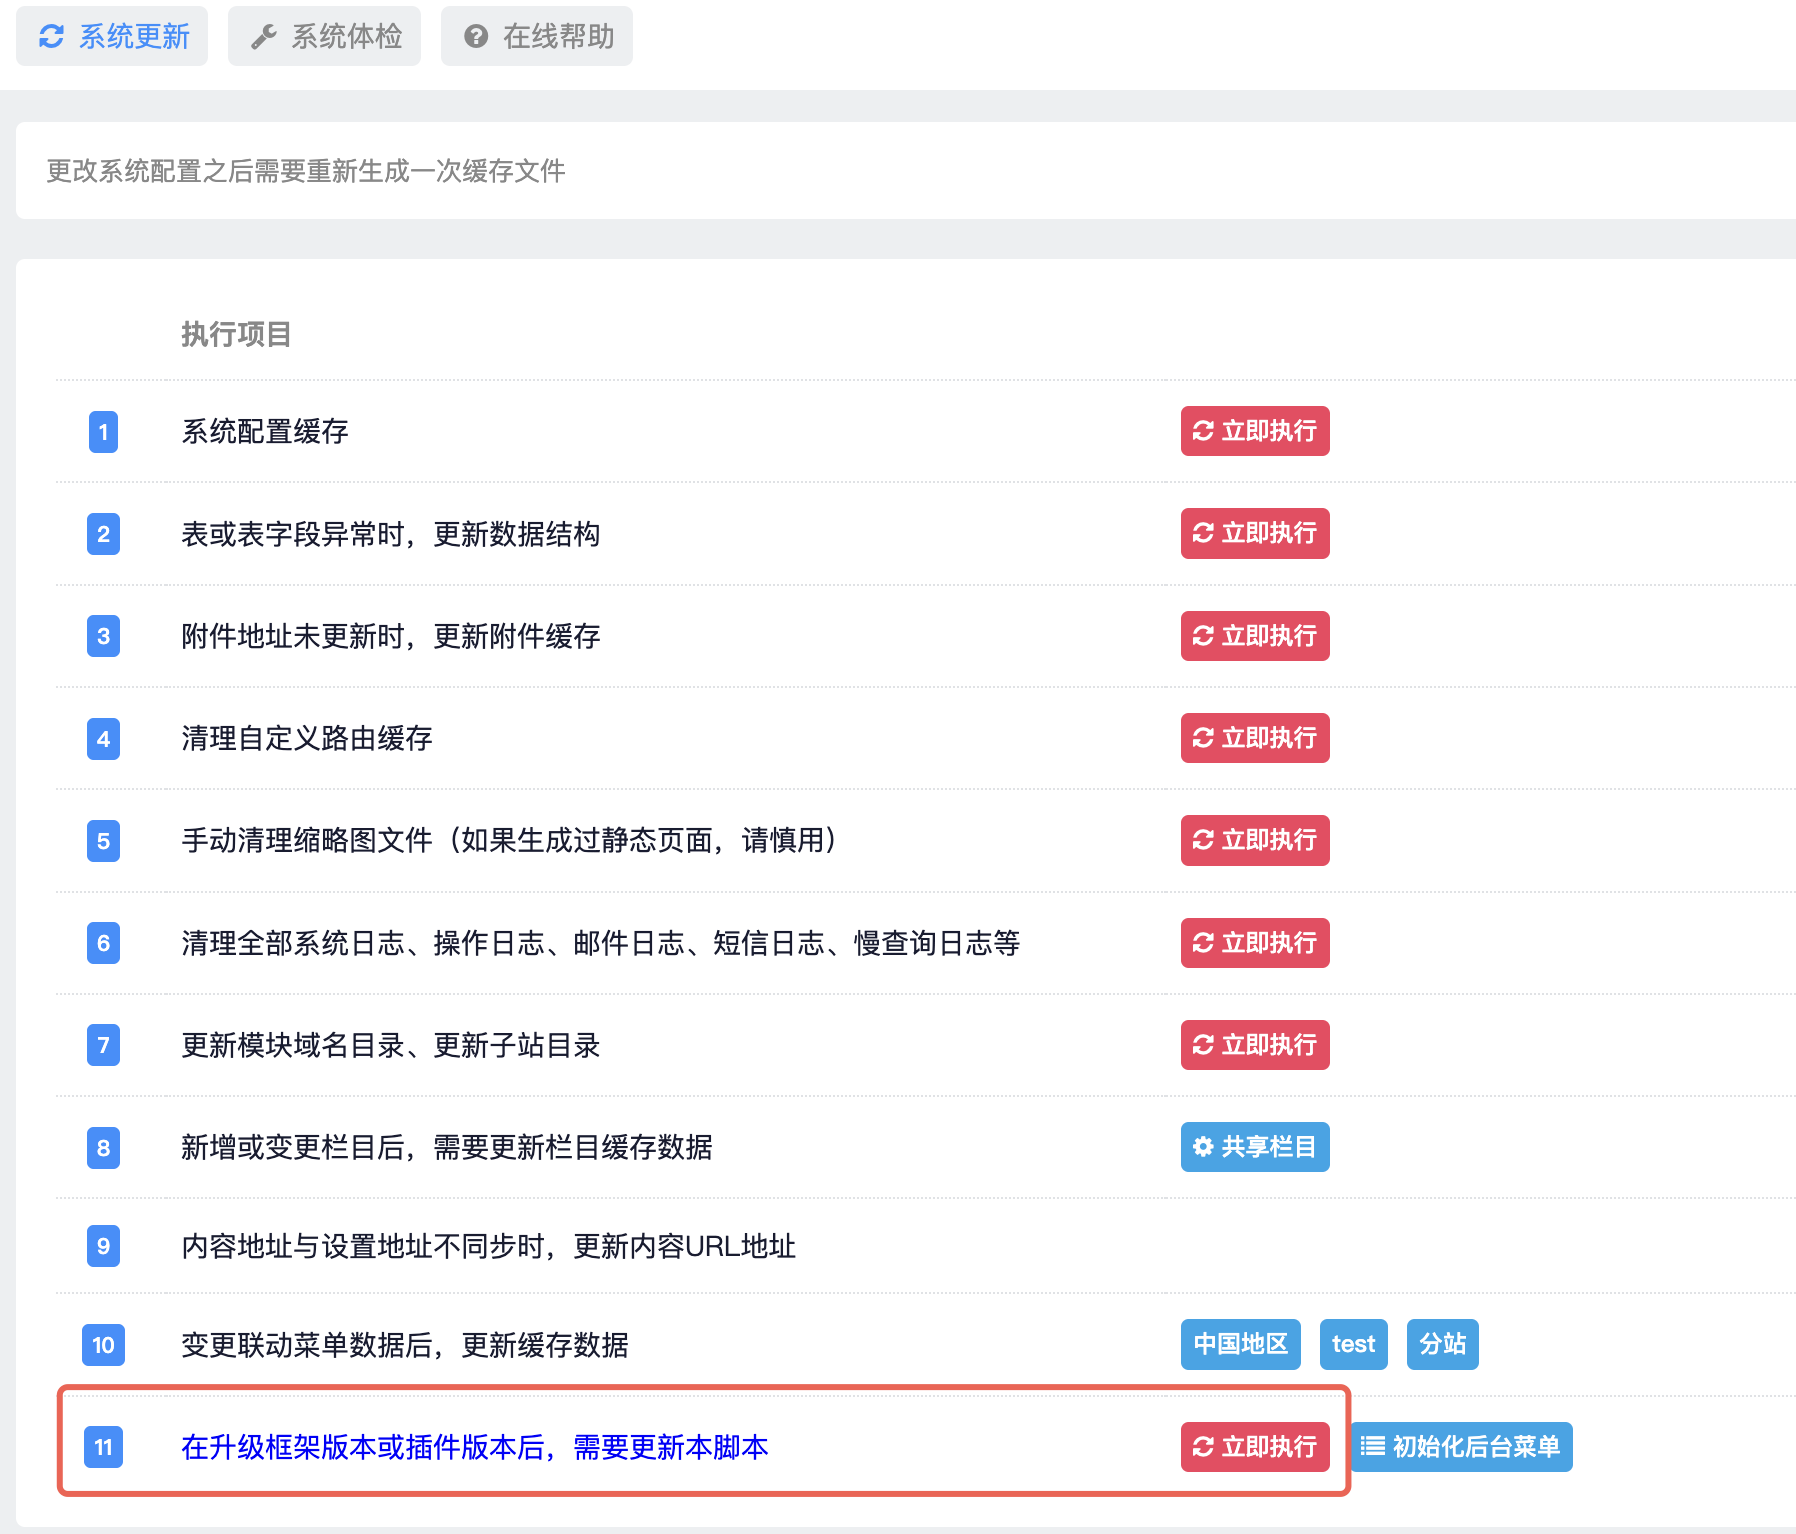This screenshot has width=1796, height=1534.
Task: Click number badge 3
Action: pyautogui.click(x=103, y=636)
